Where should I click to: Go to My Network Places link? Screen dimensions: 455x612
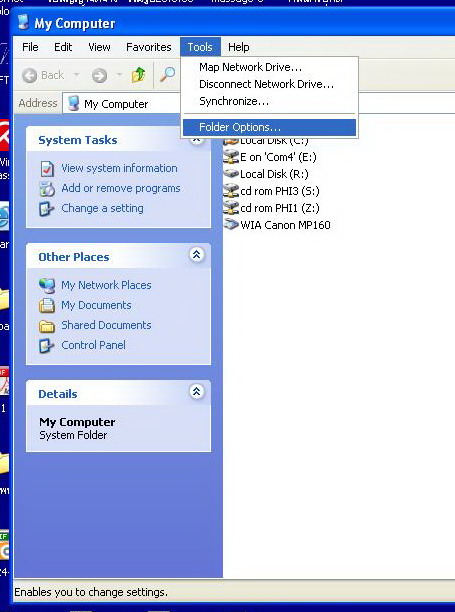click(x=106, y=285)
